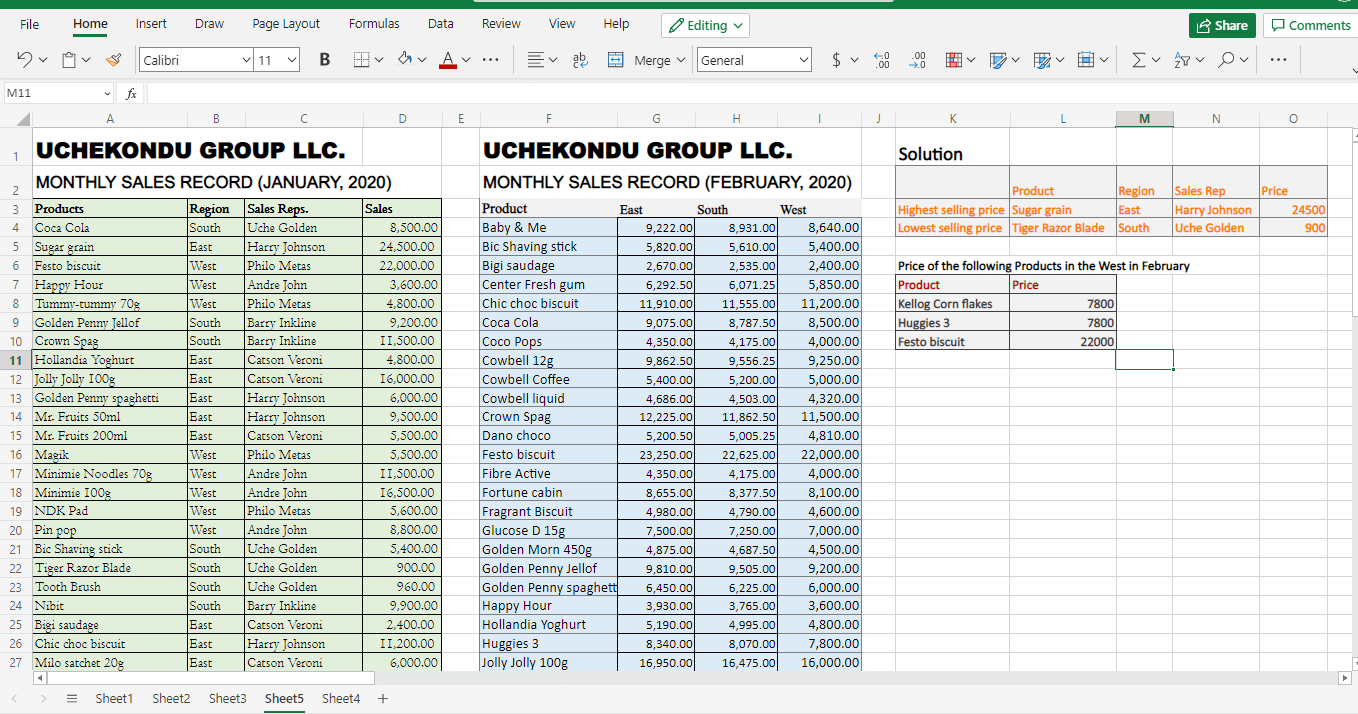Expand the font size dropdown
This screenshot has height=714, width=1358.
tap(291, 59)
